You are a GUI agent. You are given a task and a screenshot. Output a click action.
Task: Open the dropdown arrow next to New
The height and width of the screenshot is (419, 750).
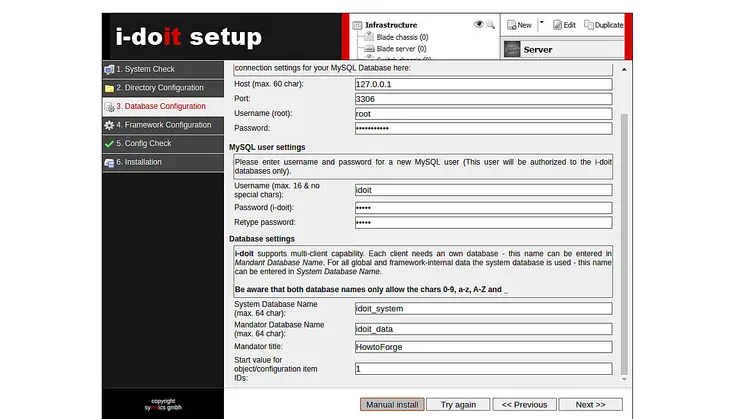point(541,22)
